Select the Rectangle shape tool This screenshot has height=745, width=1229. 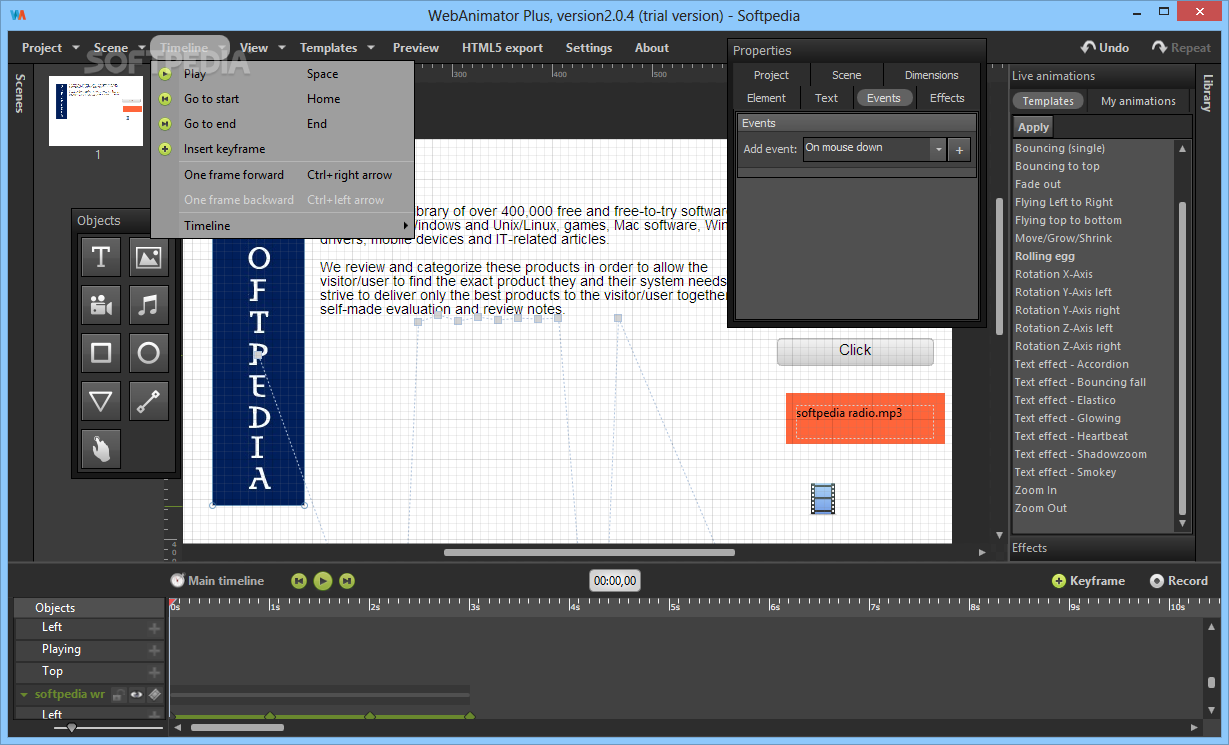click(x=101, y=353)
